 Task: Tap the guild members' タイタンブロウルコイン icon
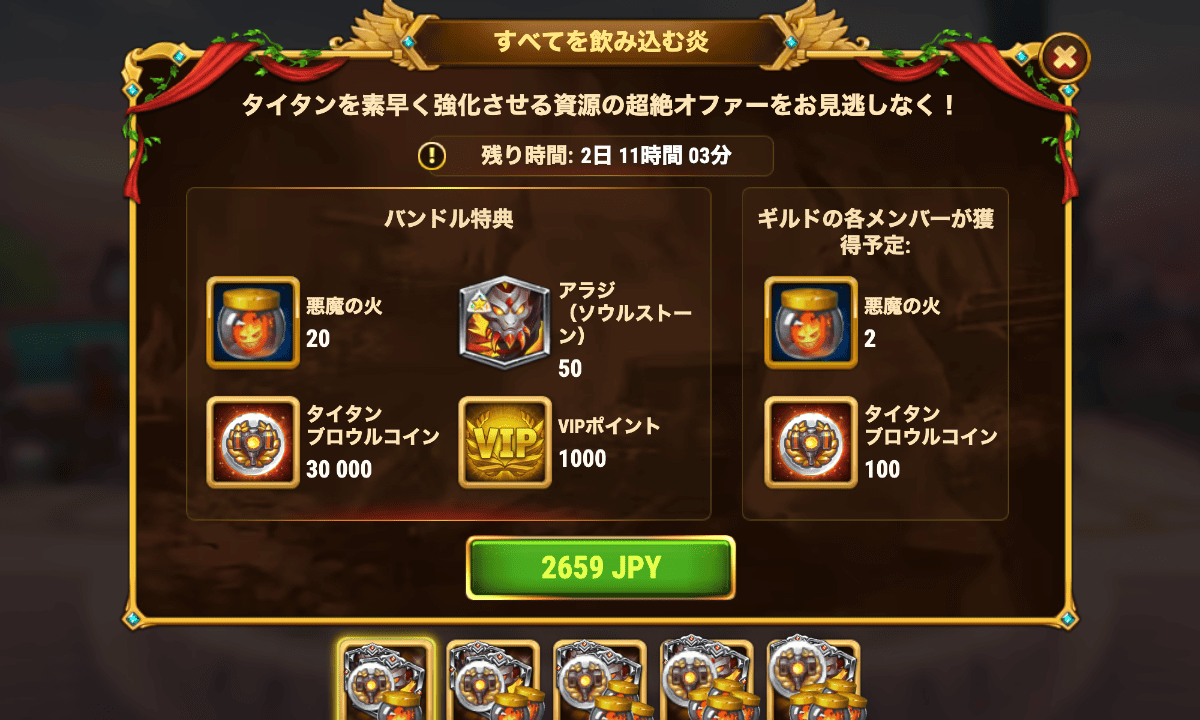tap(810, 442)
